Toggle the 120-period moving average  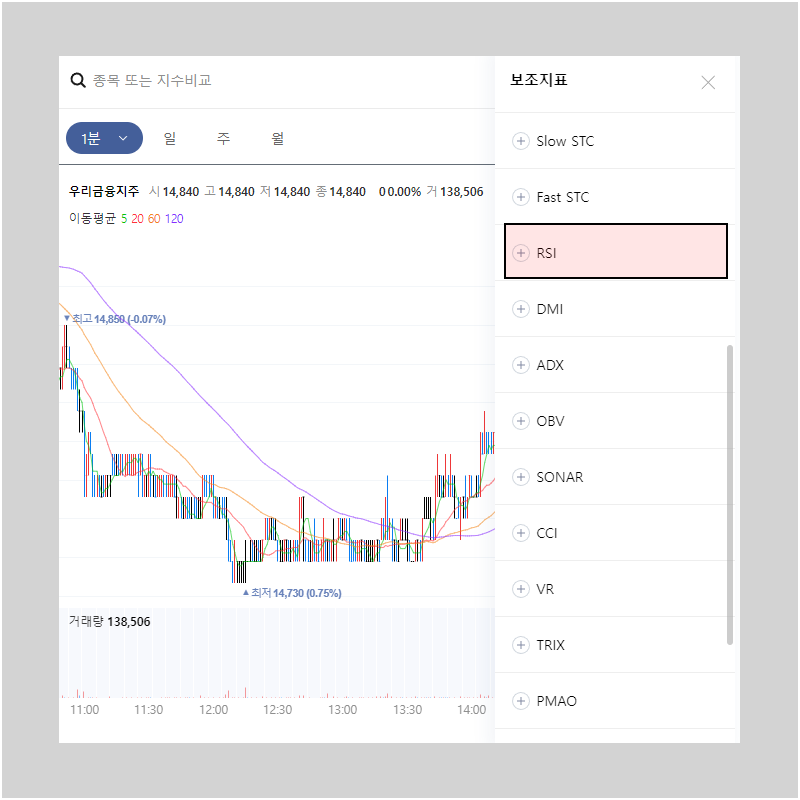175,218
